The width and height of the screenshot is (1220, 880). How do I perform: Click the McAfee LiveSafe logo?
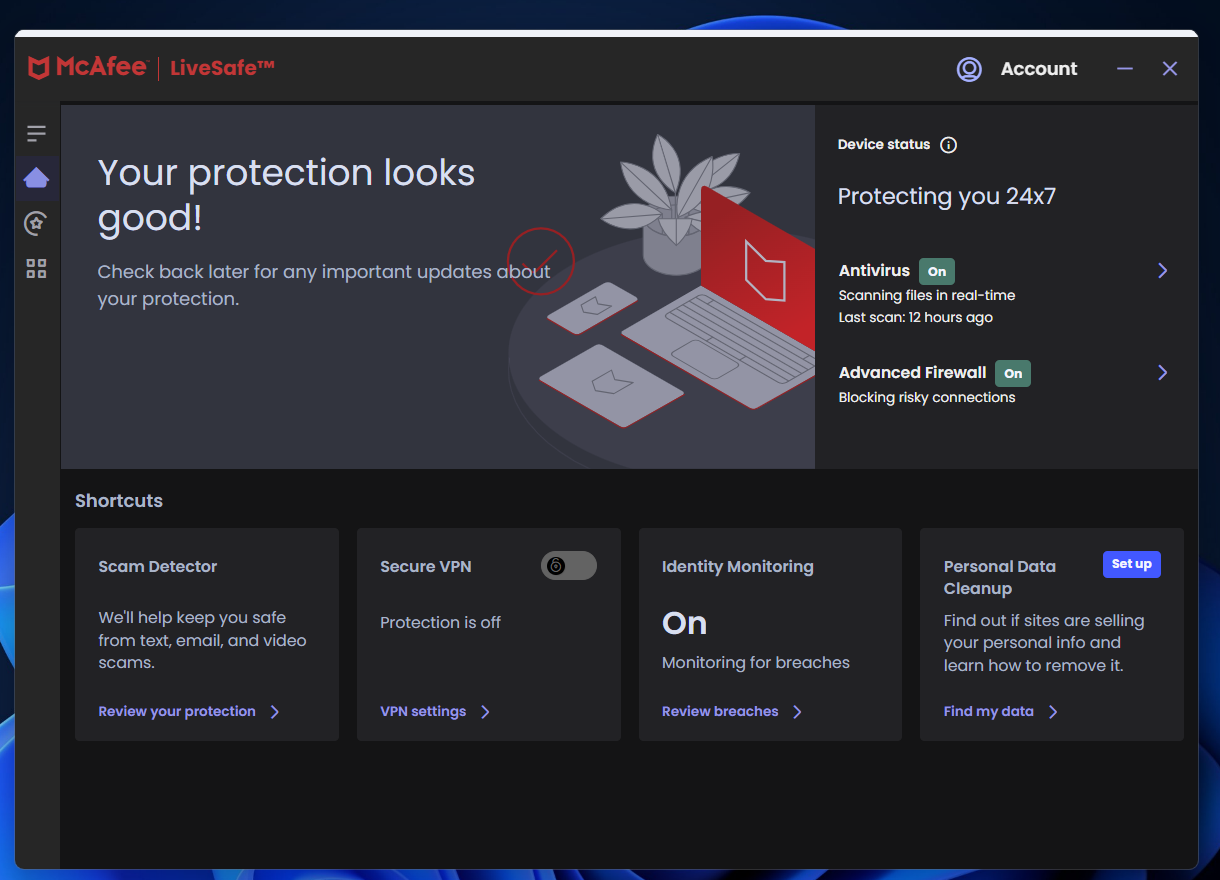click(151, 68)
